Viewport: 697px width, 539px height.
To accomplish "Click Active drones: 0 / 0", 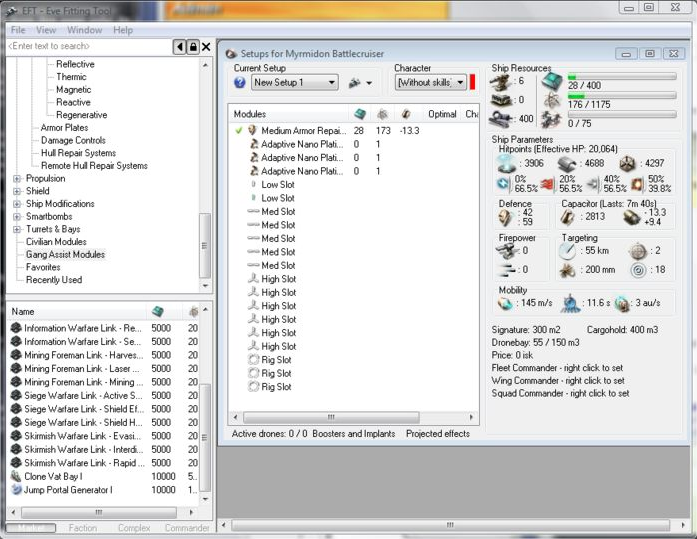I will click(269, 434).
